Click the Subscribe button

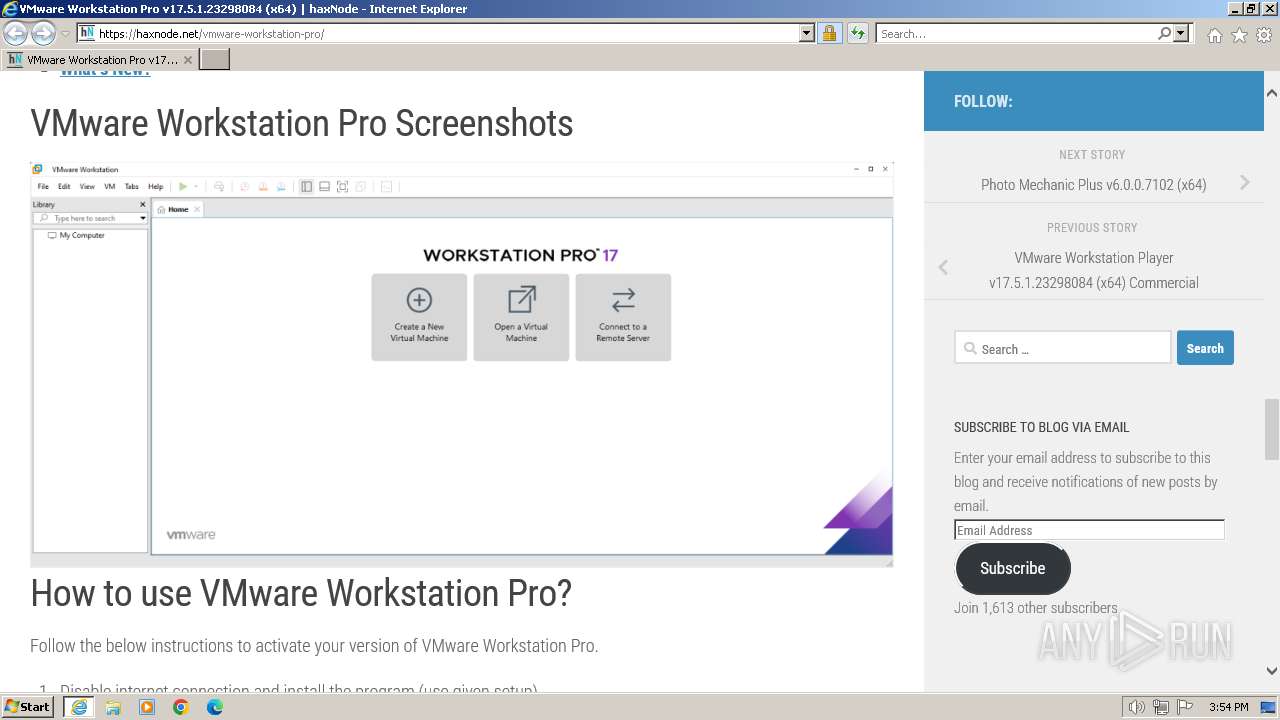coord(1013,568)
